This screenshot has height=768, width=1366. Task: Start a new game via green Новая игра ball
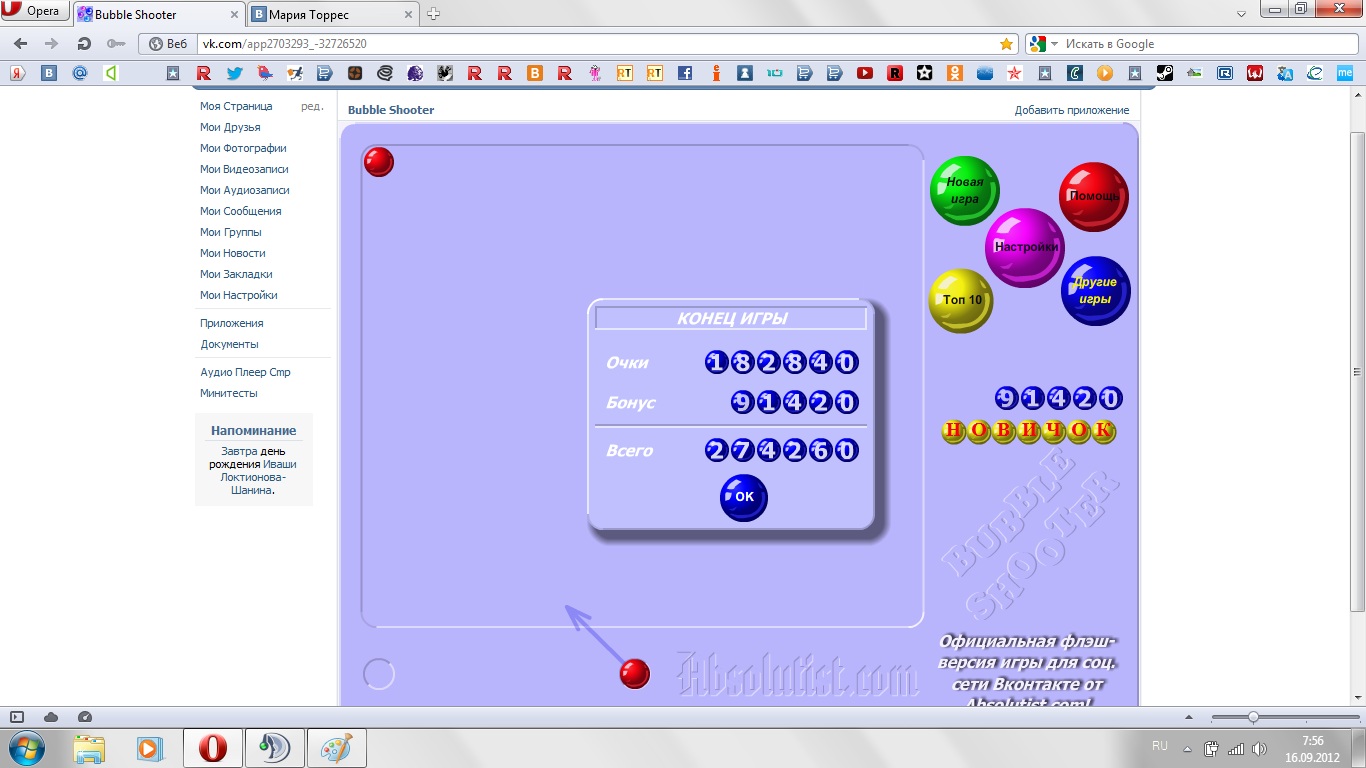[x=965, y=191]
